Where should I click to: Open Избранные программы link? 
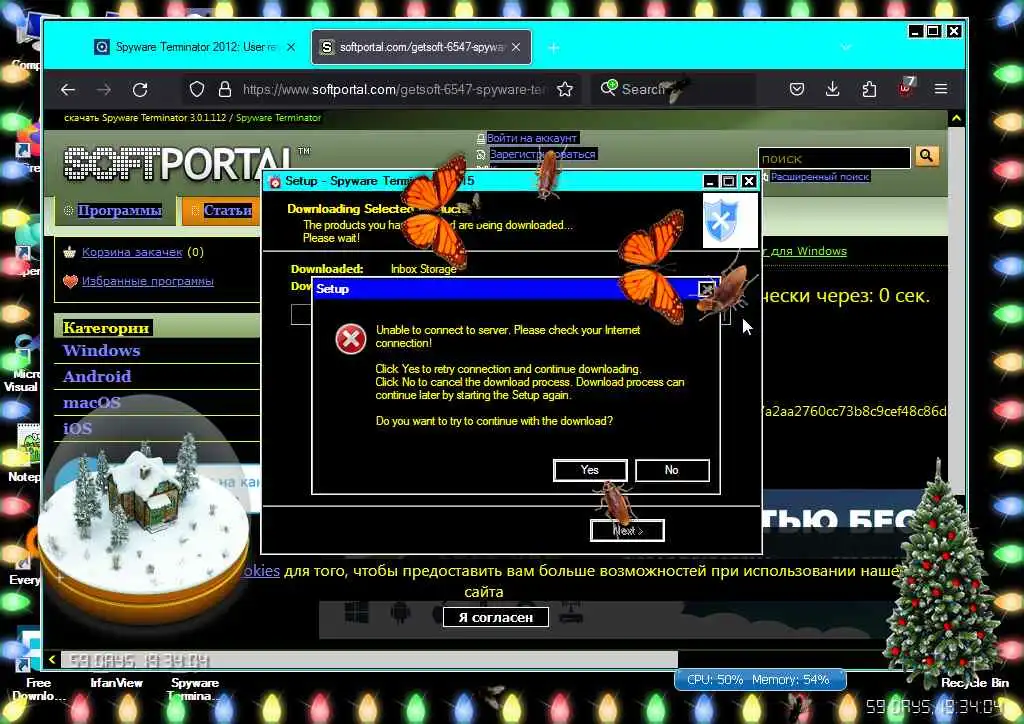coord(148,281)
